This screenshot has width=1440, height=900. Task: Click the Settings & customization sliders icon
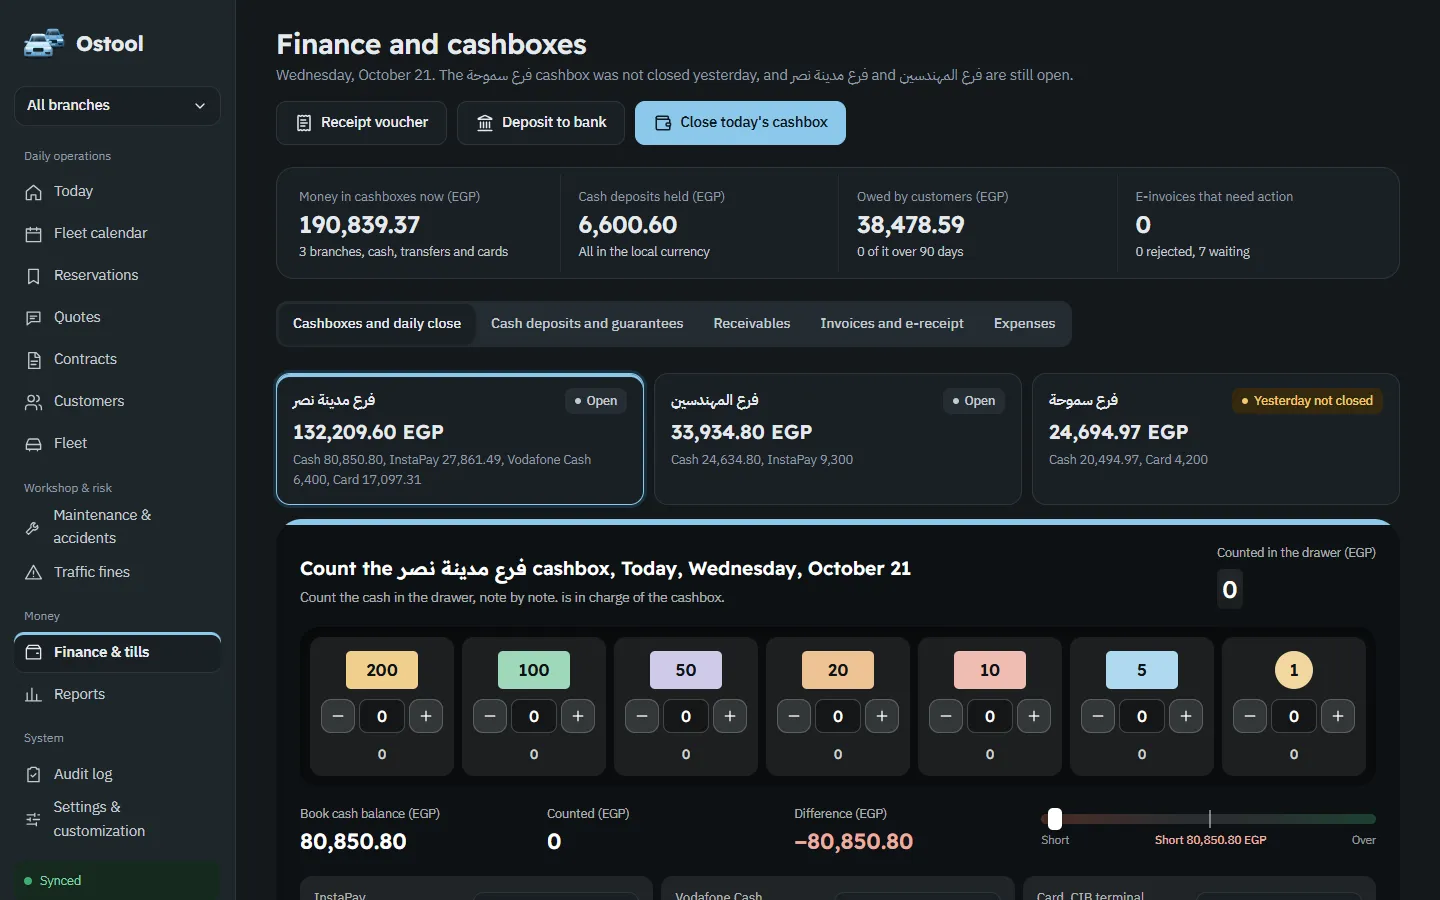(x=33, y=819)
